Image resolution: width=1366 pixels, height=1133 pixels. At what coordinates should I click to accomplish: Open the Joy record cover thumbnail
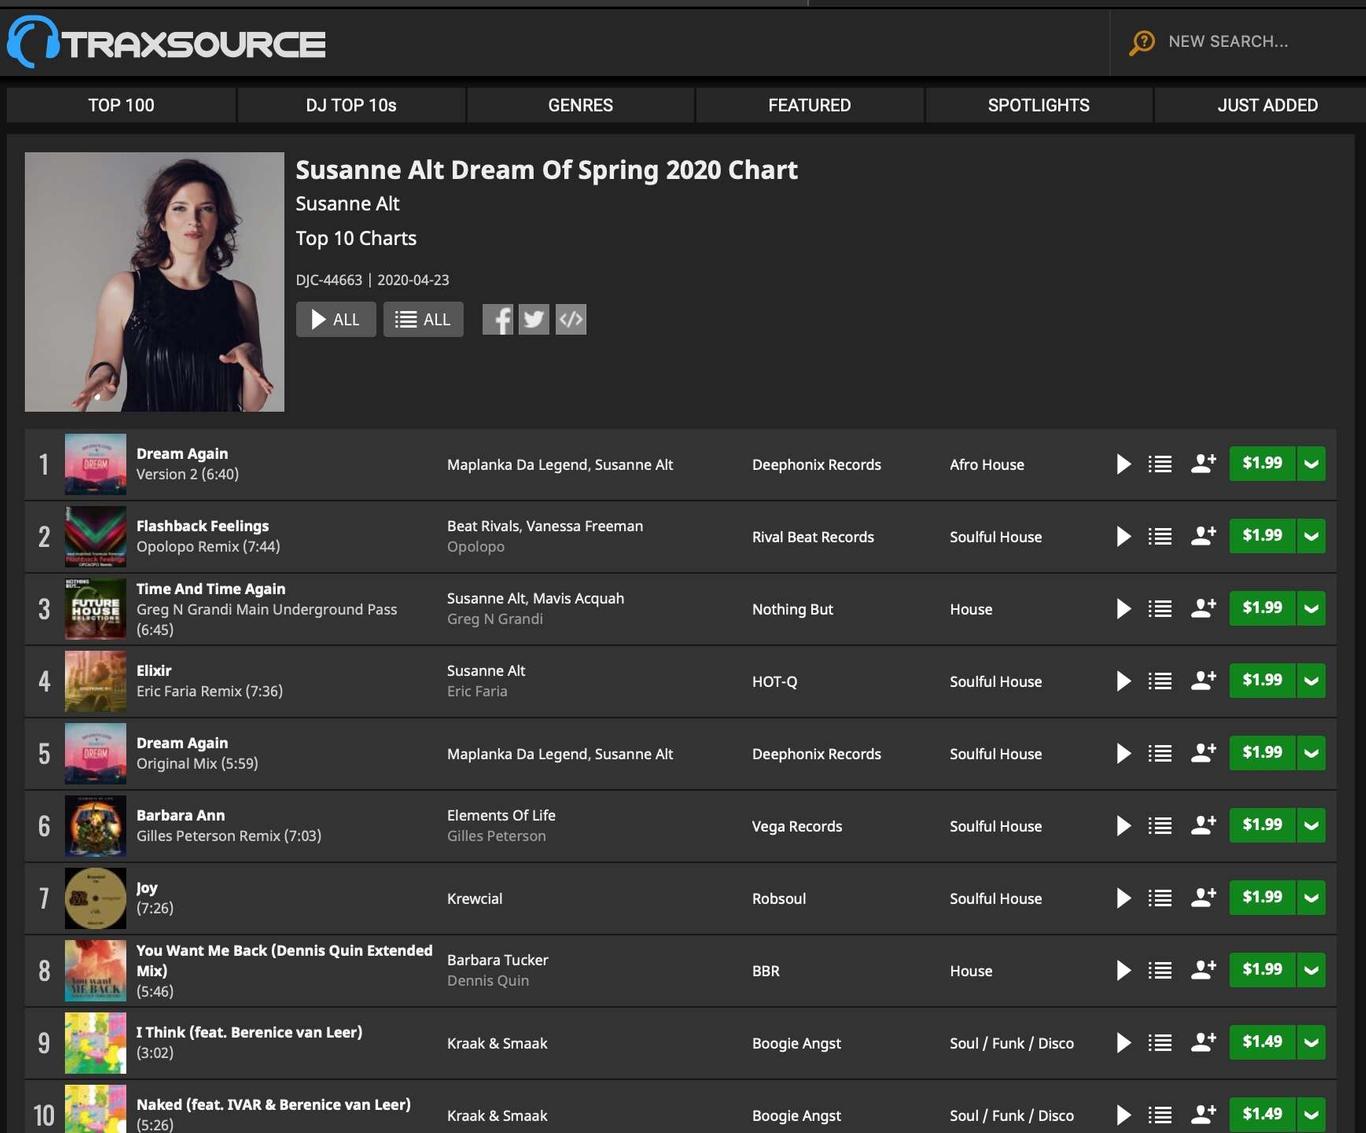point(95,898)
